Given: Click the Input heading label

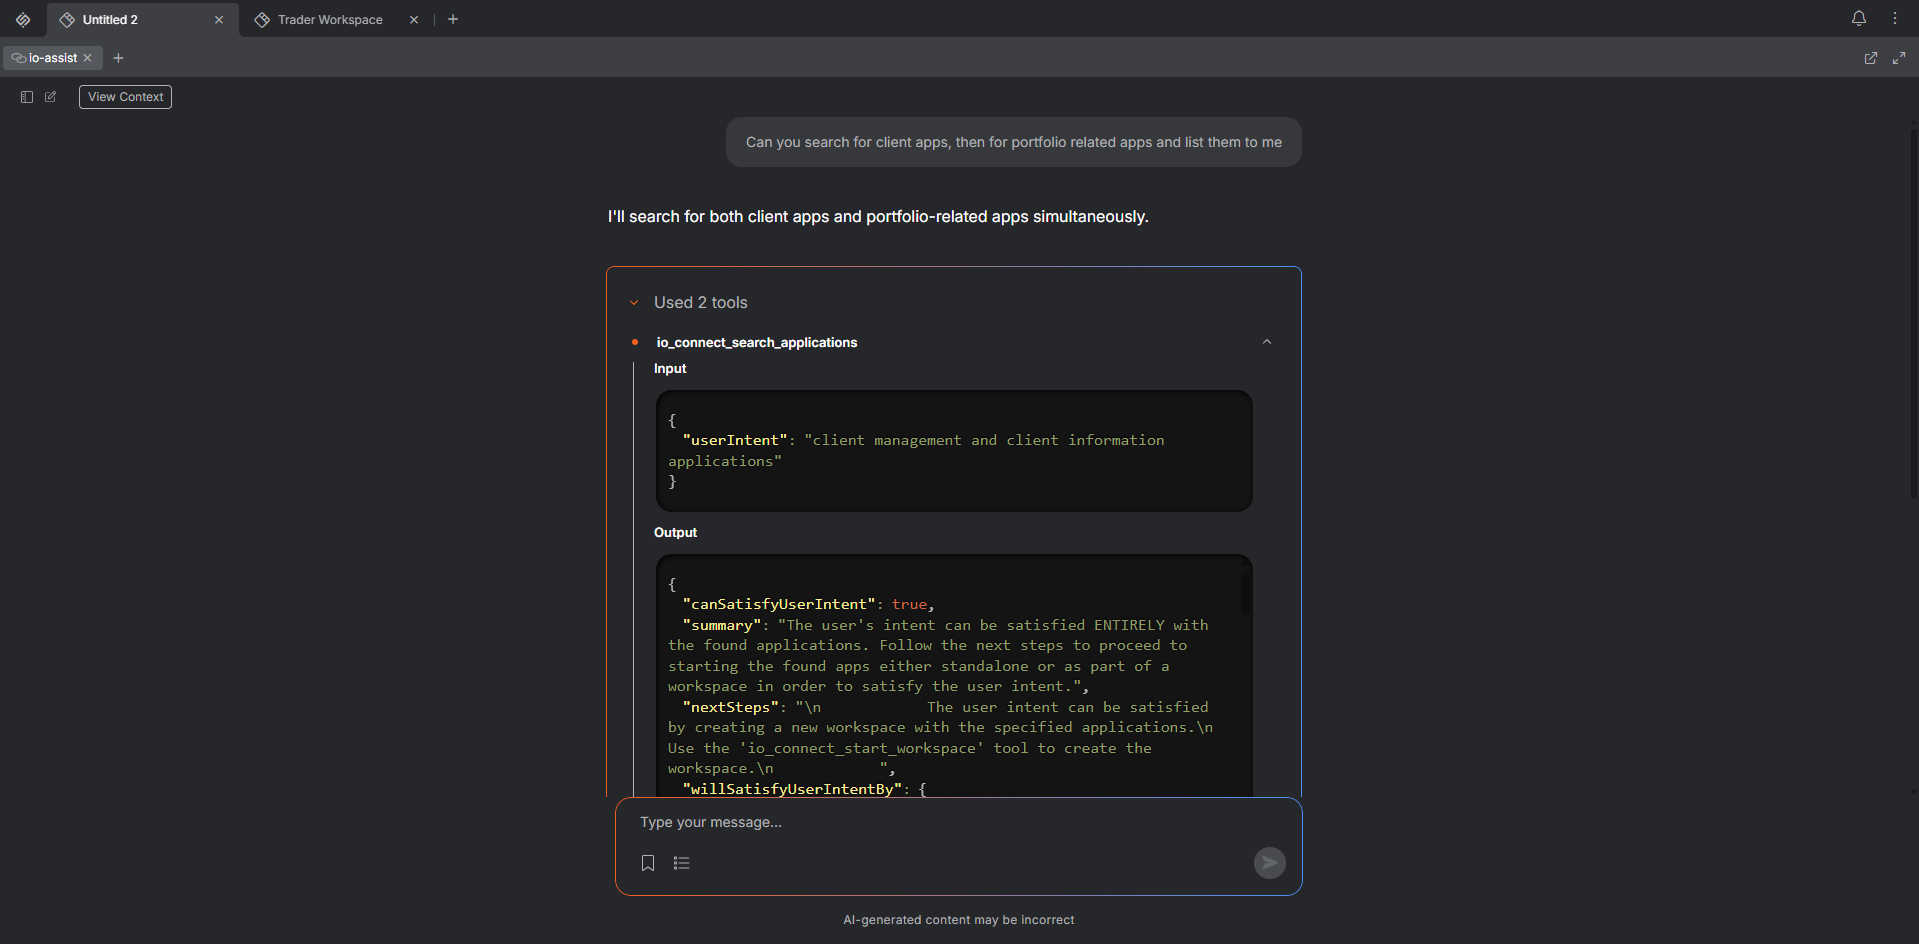Looking at the screenshot, I should click(670, 369).
